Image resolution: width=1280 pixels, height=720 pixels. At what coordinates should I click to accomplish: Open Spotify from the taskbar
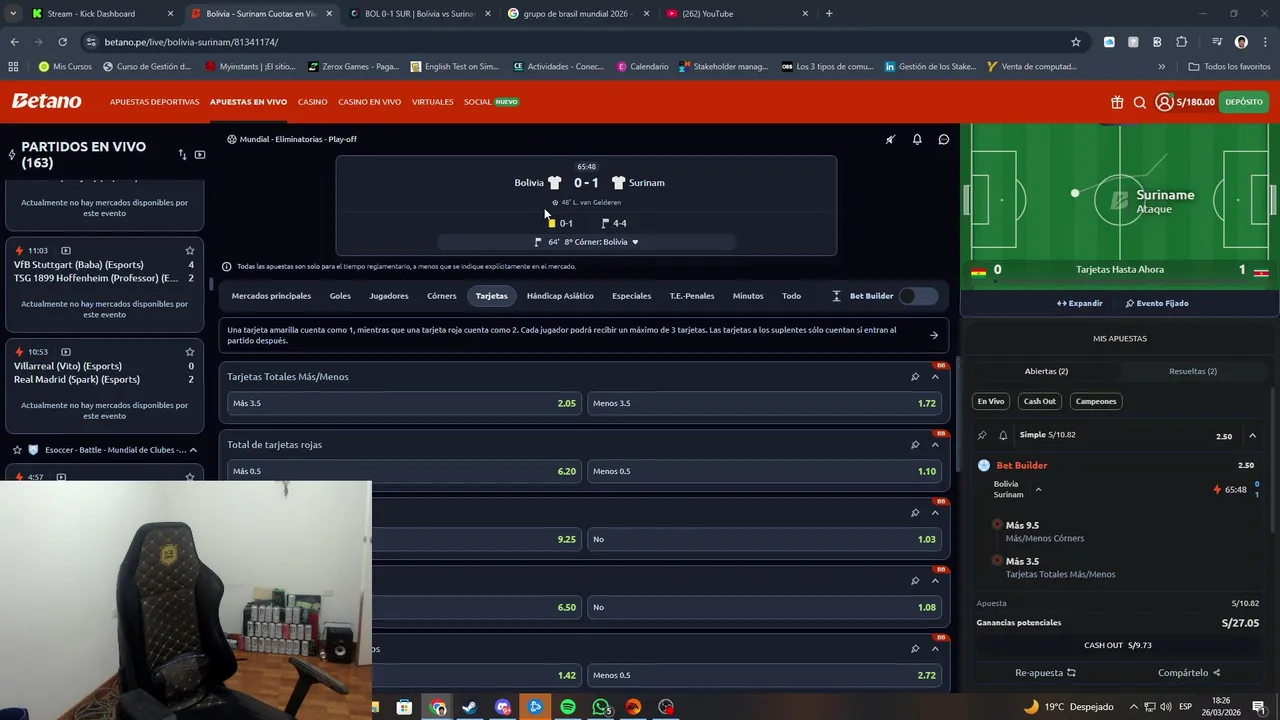pos(568,707)
